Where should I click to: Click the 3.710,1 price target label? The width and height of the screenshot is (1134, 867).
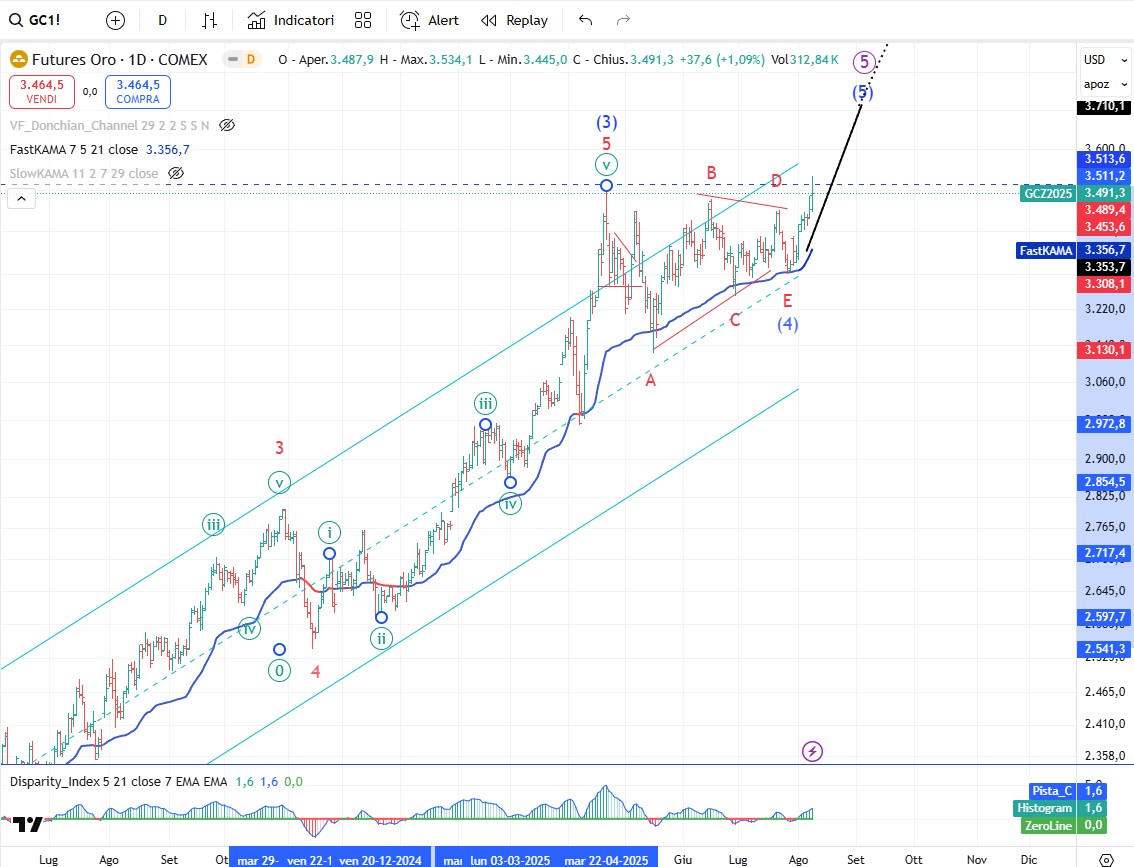pyautogui.click(x=1104, y=106)
